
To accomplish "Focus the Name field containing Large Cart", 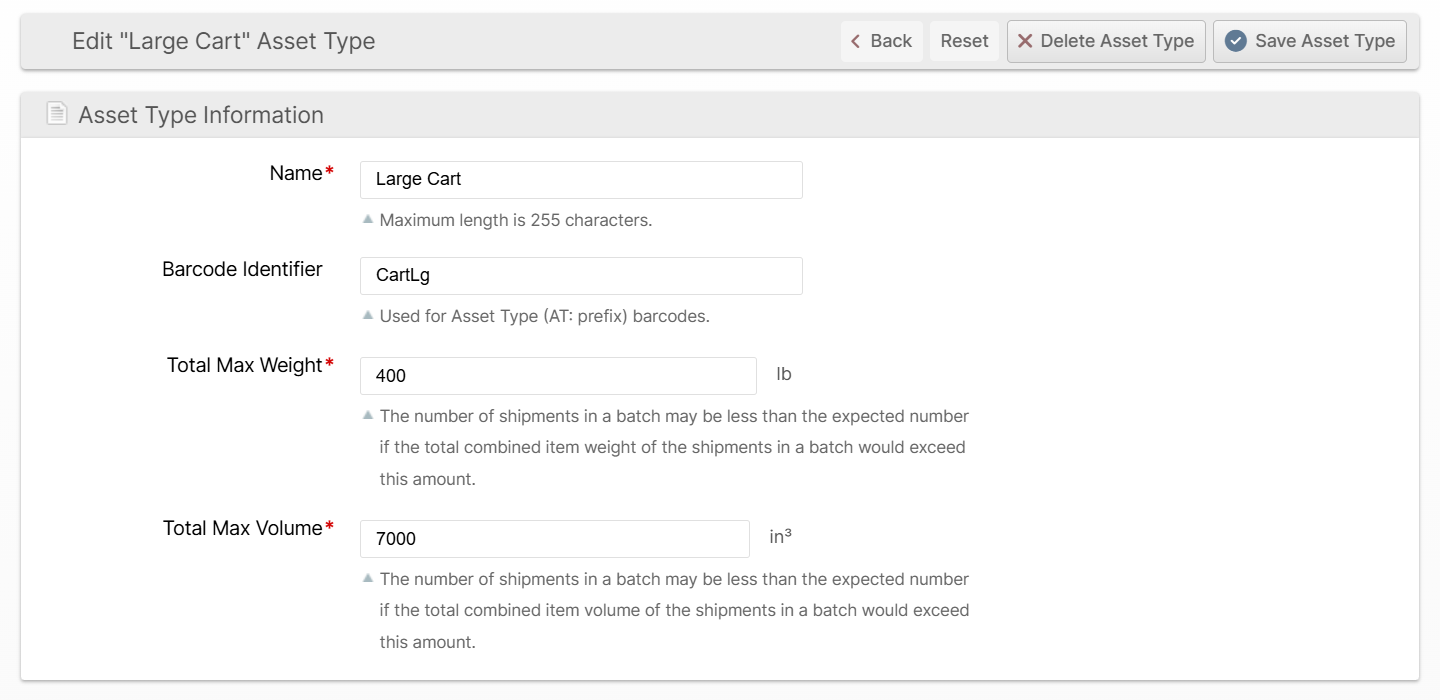I will click(581, 180).
